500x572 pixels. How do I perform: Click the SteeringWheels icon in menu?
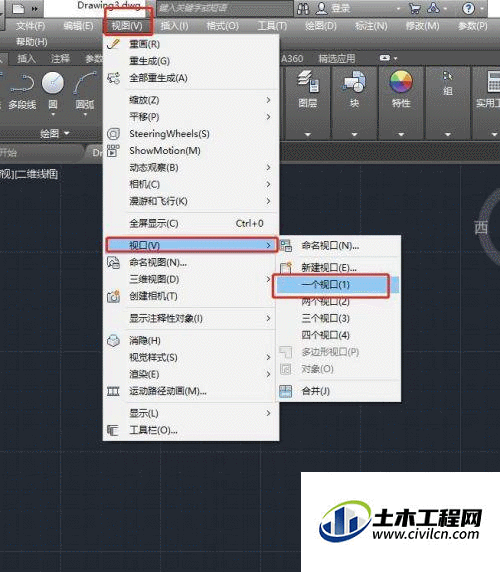[113, 134]
